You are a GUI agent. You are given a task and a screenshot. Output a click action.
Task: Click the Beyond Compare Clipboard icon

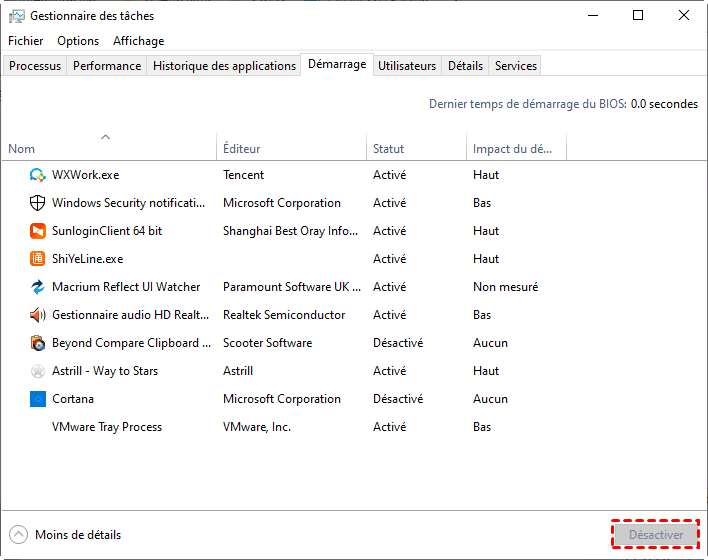click(37, 343)
